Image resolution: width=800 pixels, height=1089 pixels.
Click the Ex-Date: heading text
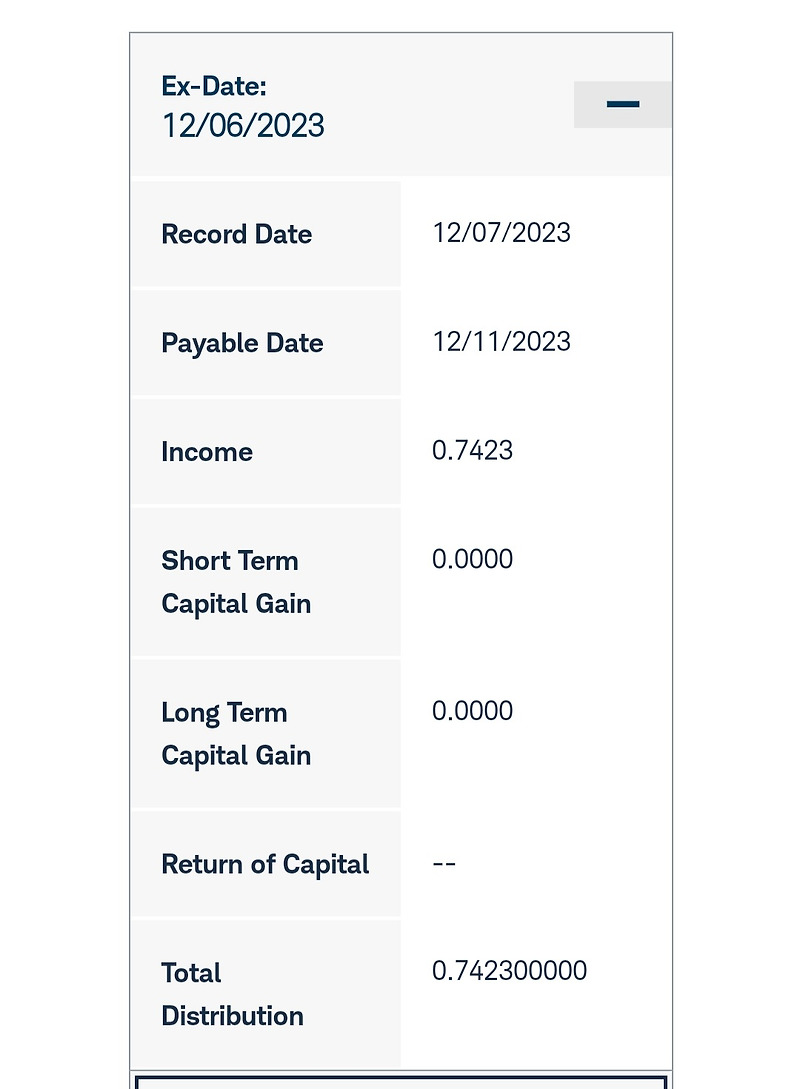(214, 85)
